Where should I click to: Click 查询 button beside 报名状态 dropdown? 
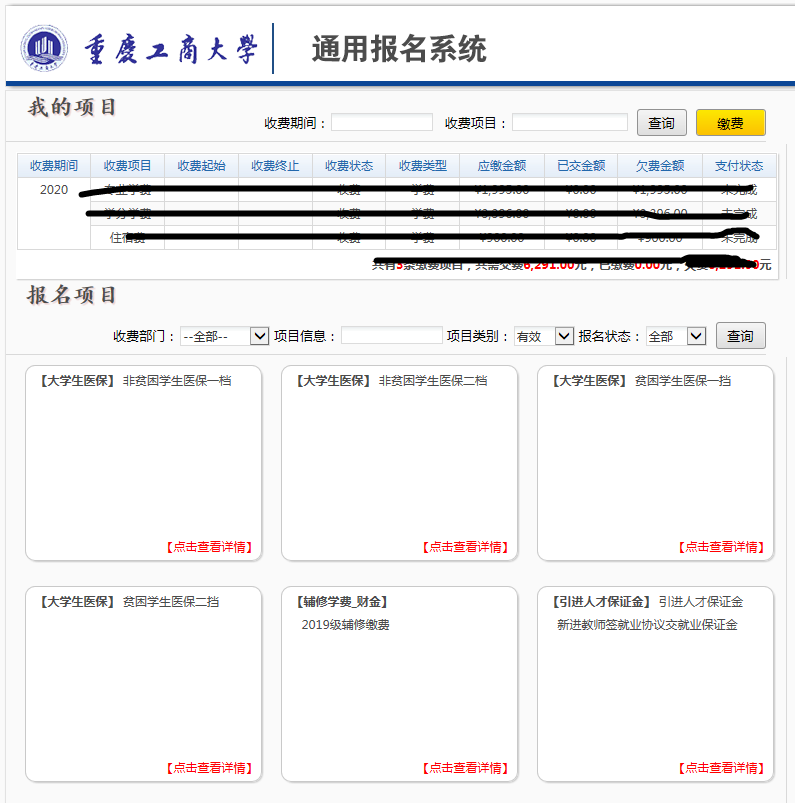click(740, 336)
